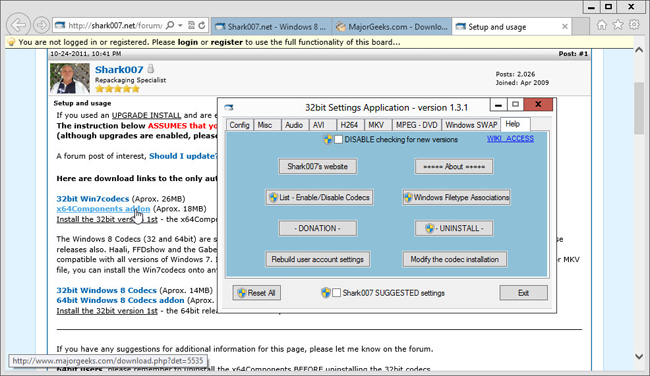Enable DISABLE checking for new versions checkbox
This screenshot has width=650, height=376.
tap(339, 140)
